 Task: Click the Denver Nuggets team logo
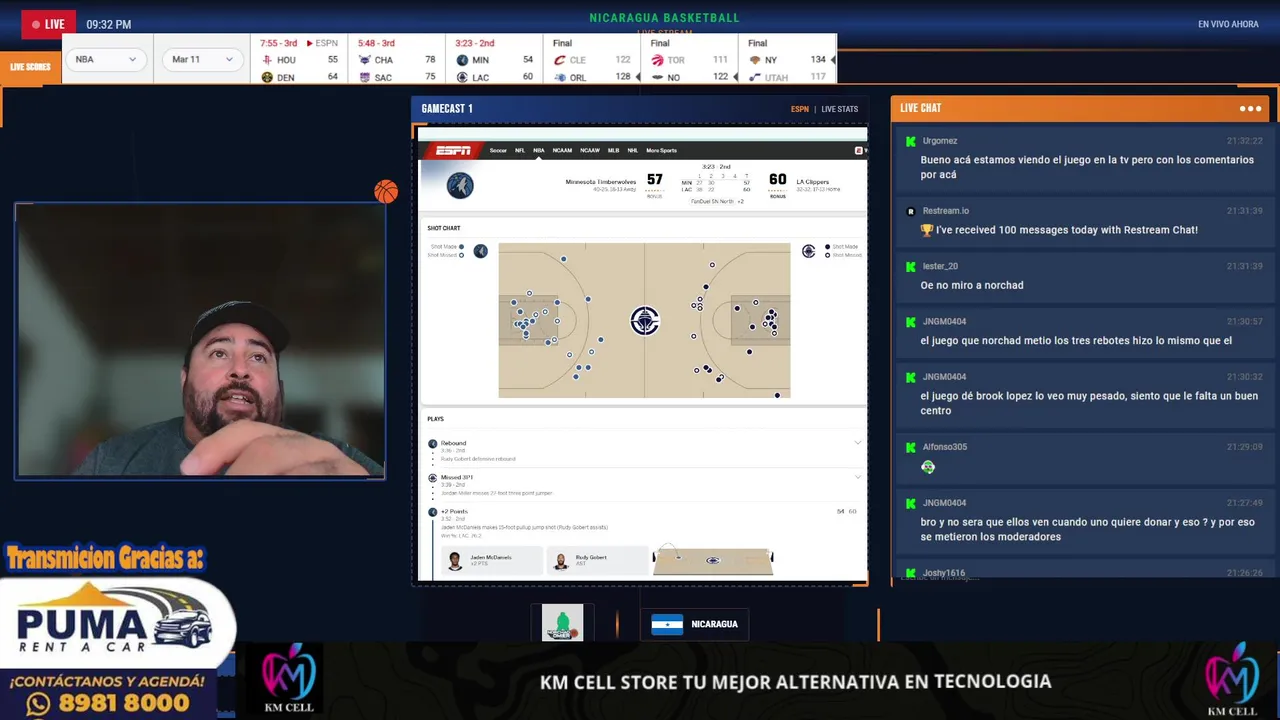pos(267,77)
